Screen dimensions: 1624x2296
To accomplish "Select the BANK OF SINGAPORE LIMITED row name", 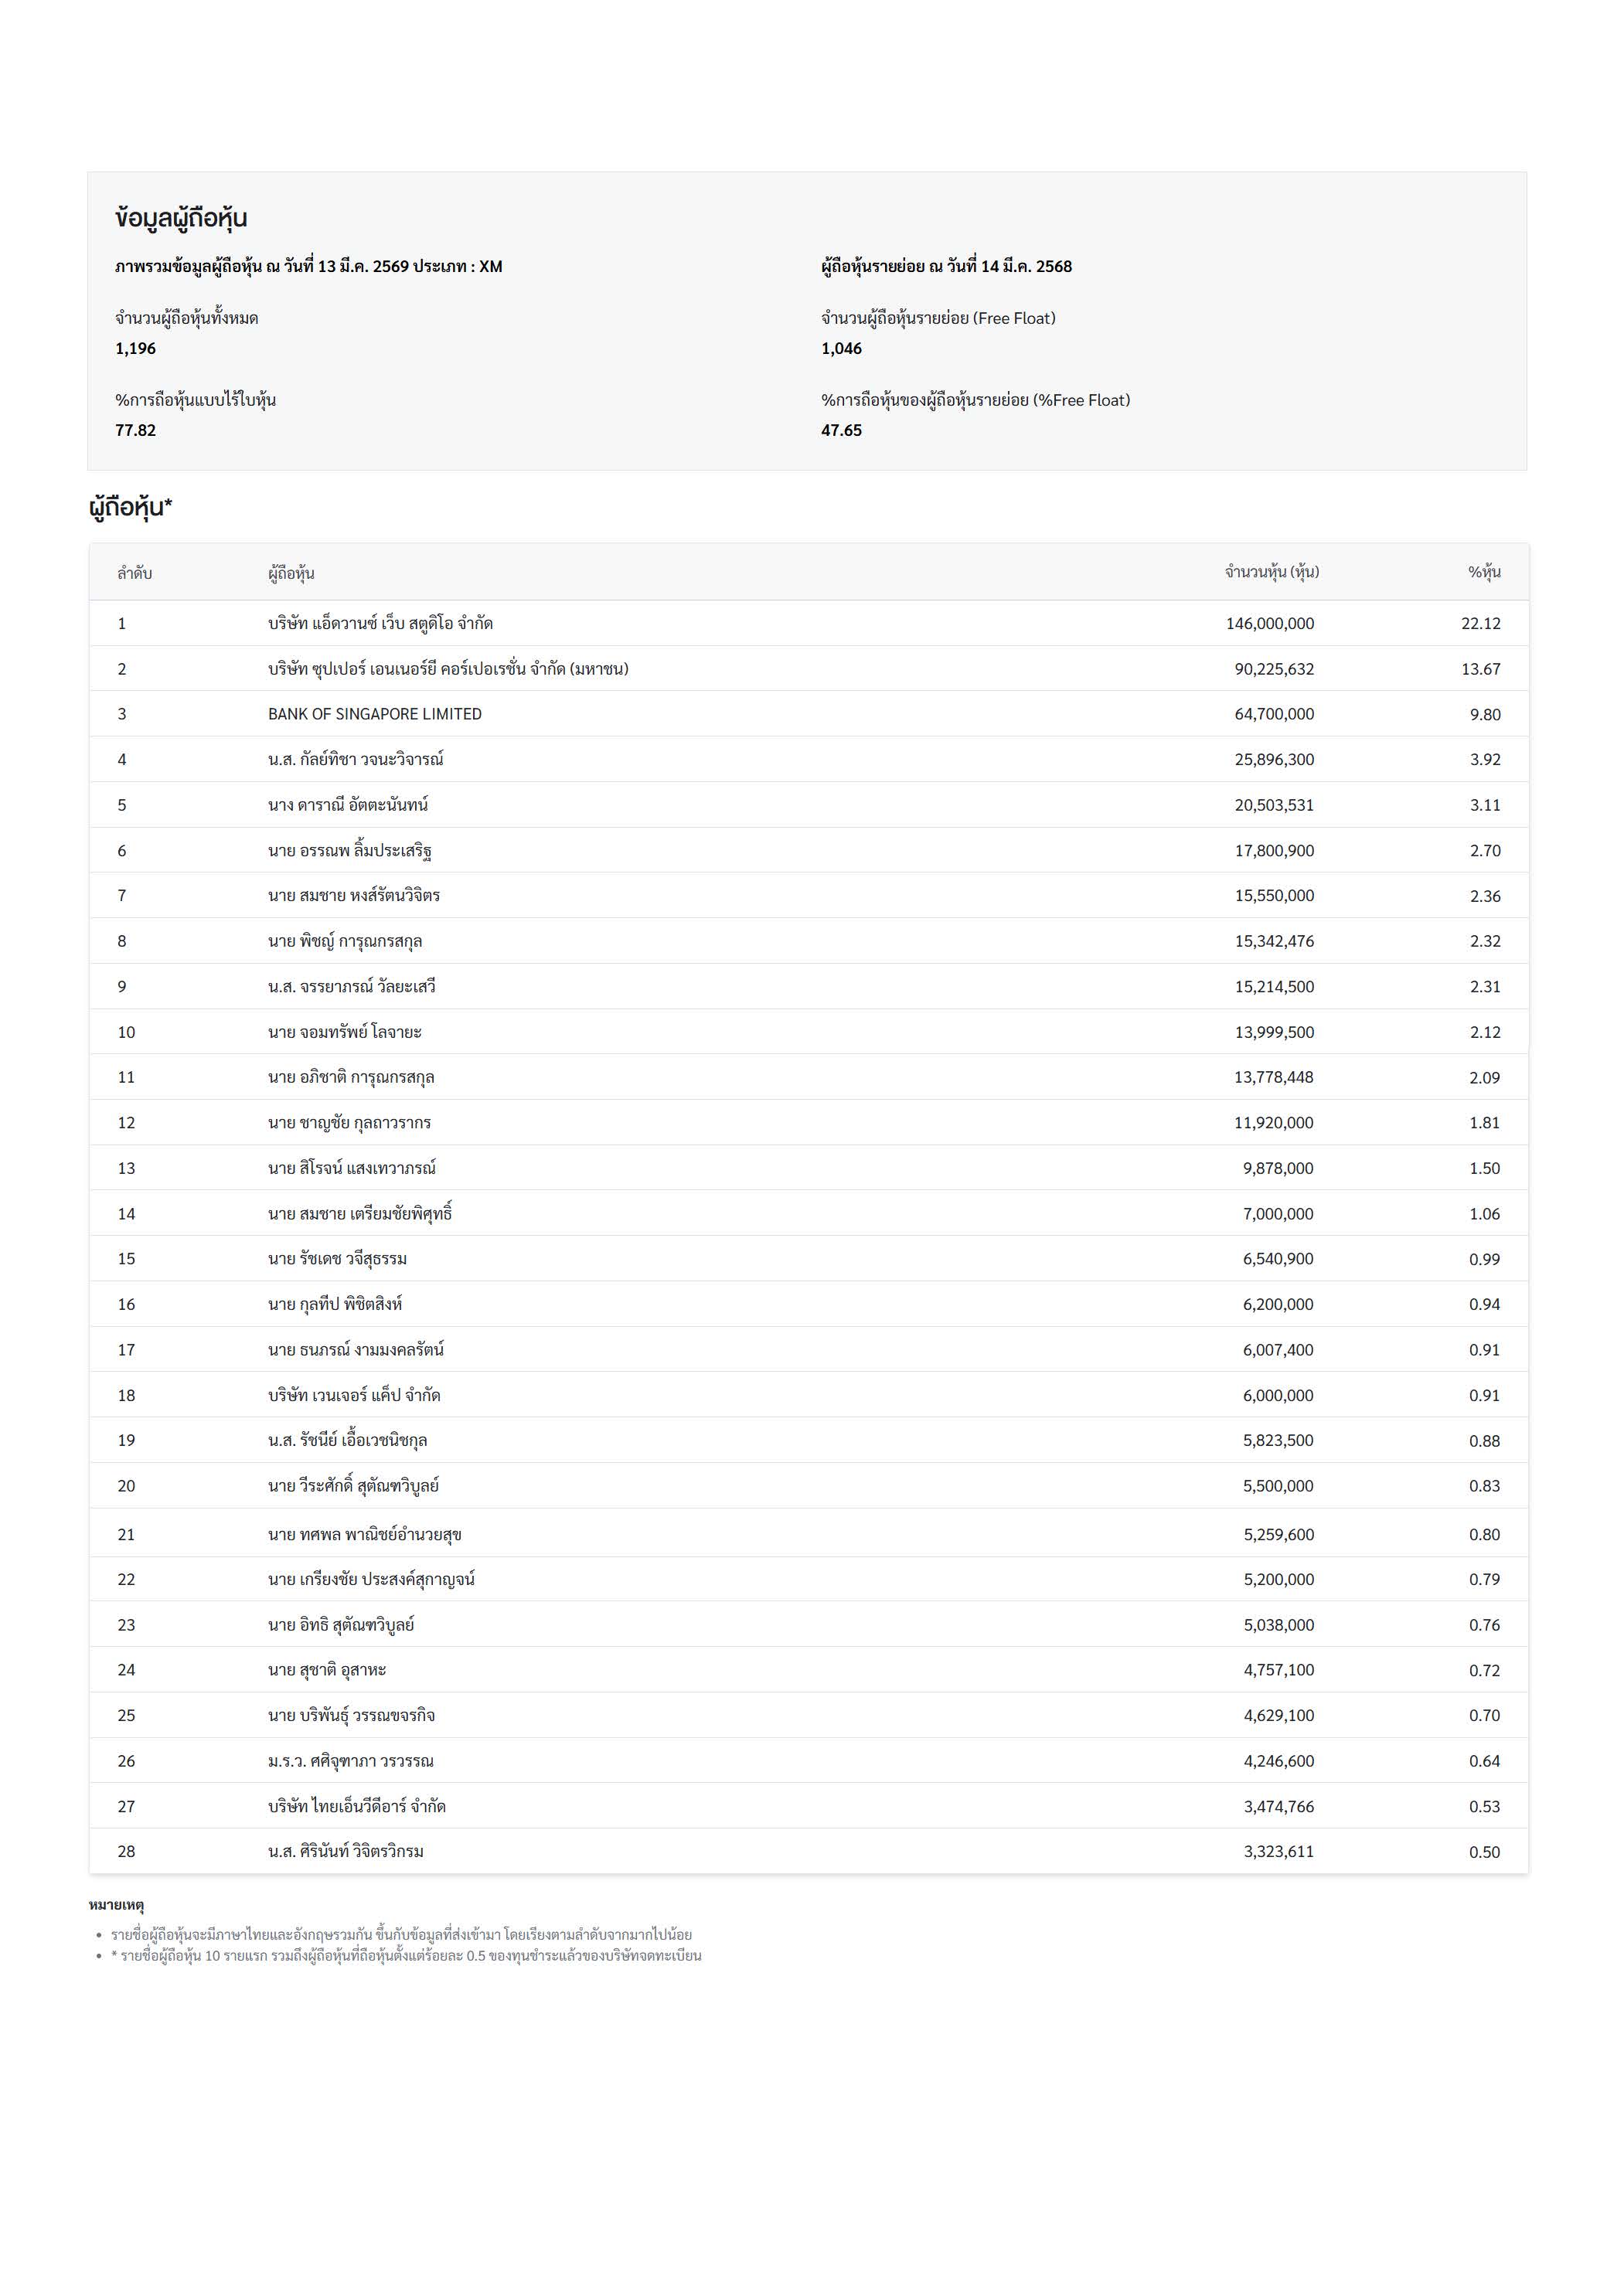I will point(374,714).
